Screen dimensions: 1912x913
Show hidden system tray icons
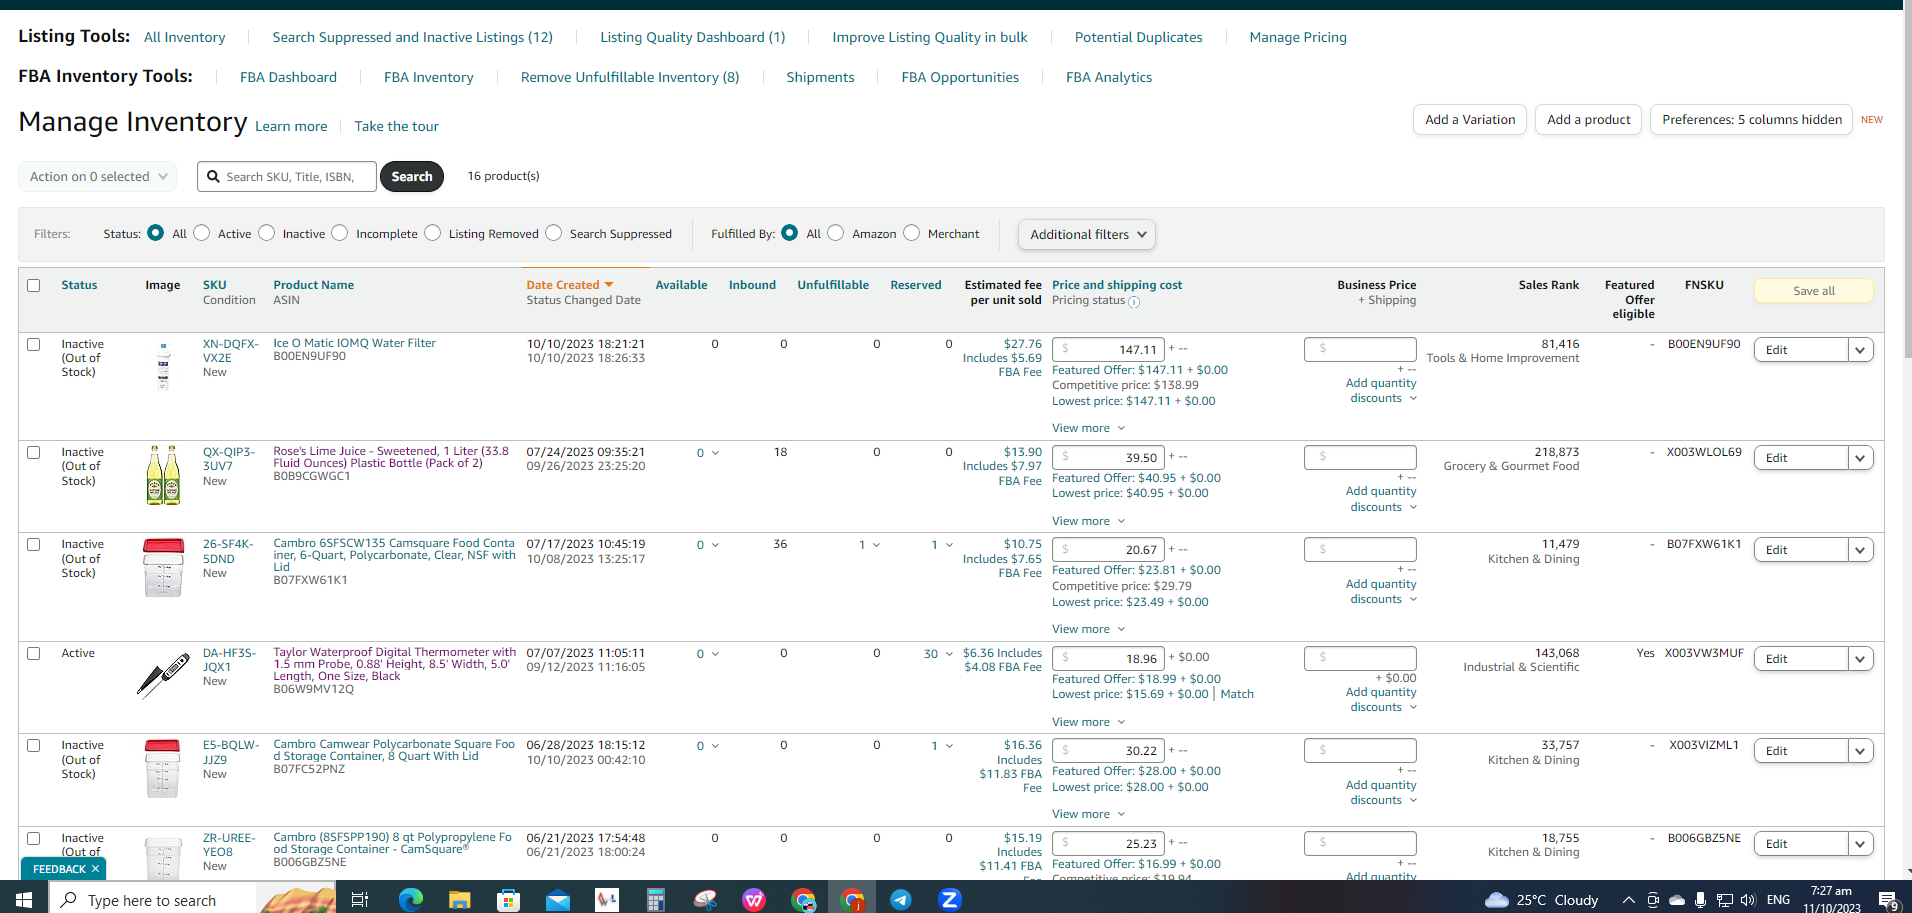point(1628,900)
